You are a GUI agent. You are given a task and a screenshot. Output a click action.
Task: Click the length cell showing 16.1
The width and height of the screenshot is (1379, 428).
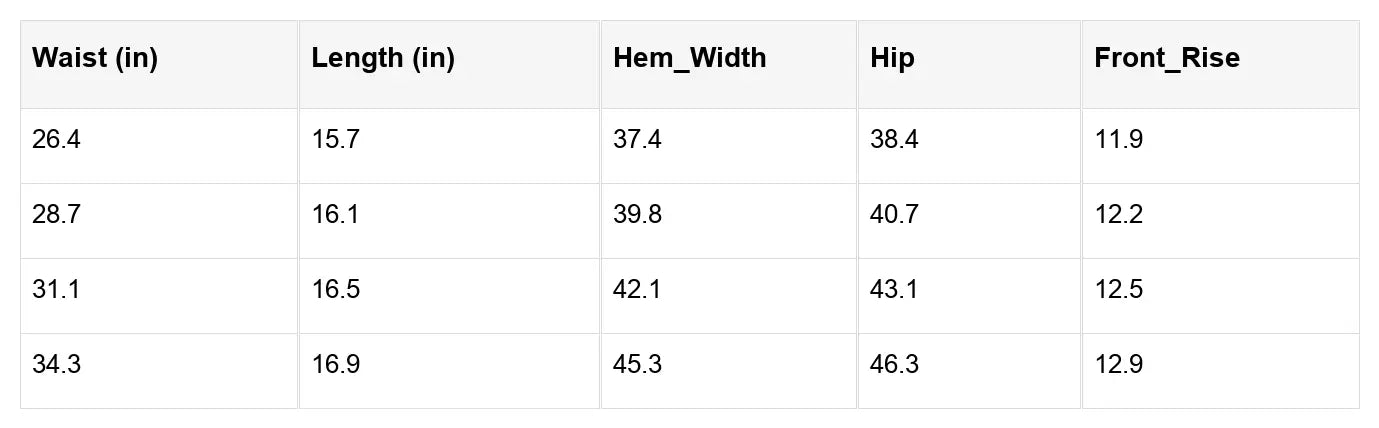[335, 215]
